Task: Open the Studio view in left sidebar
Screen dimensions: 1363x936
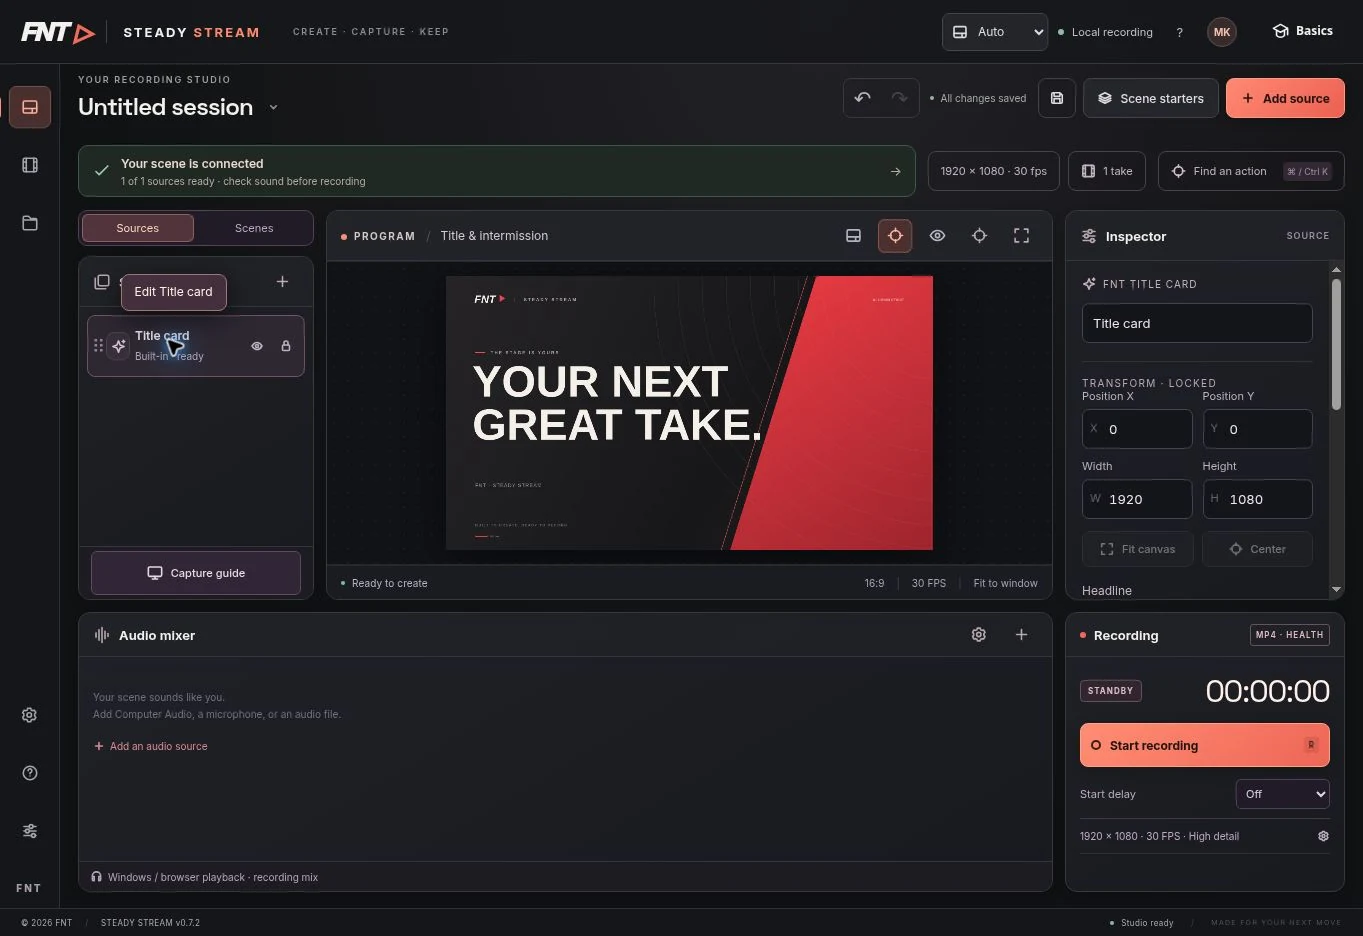Action: (x=30, y=107)
